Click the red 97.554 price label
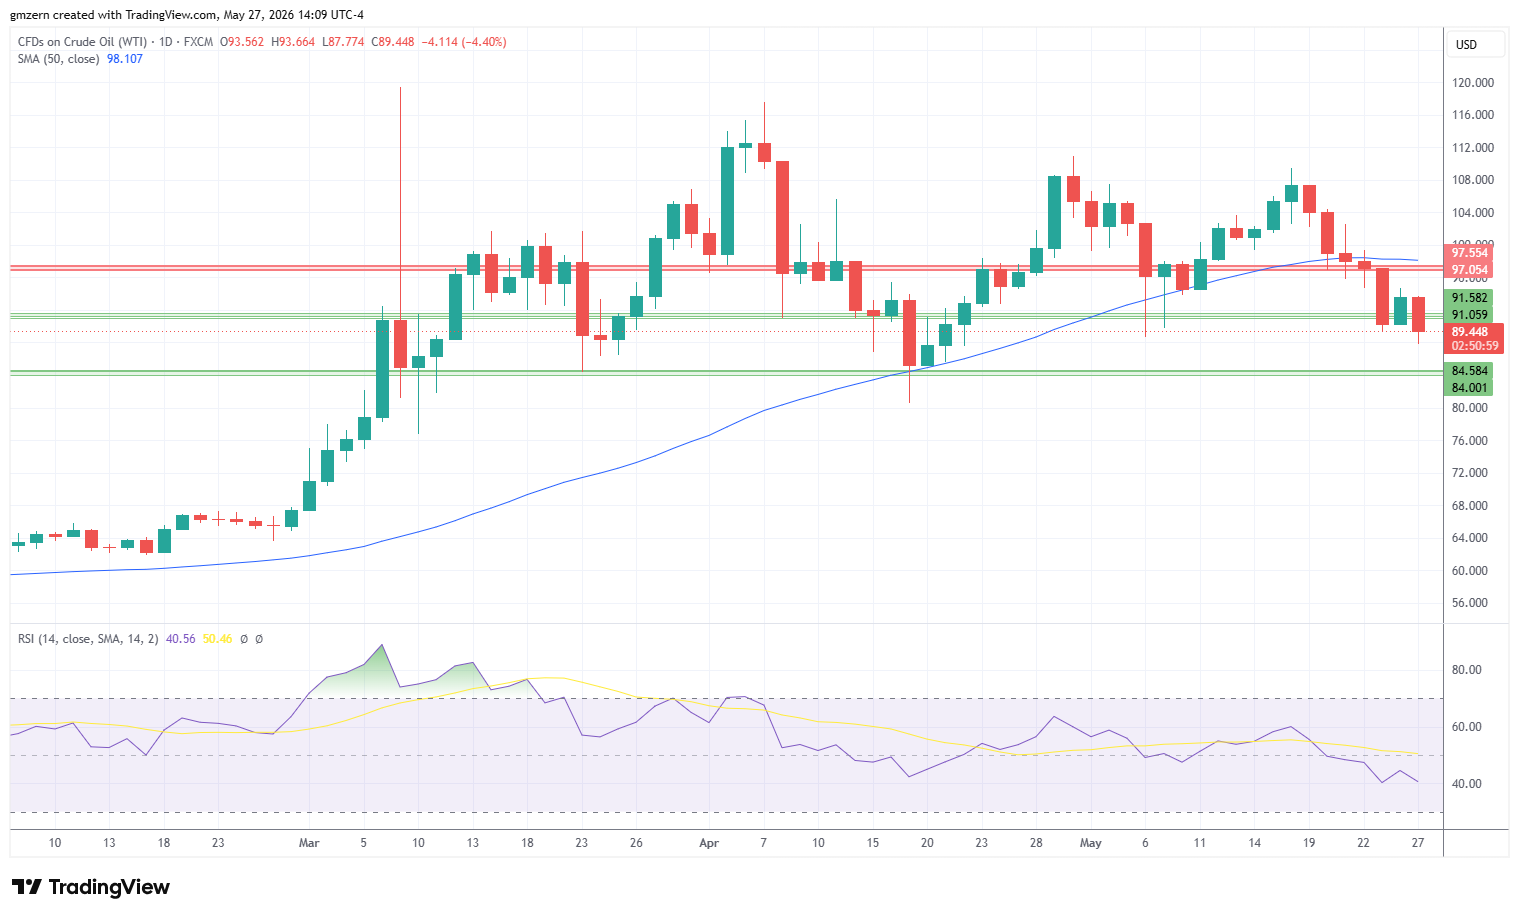This screenshot has height=917, width=1519. 1470,254
